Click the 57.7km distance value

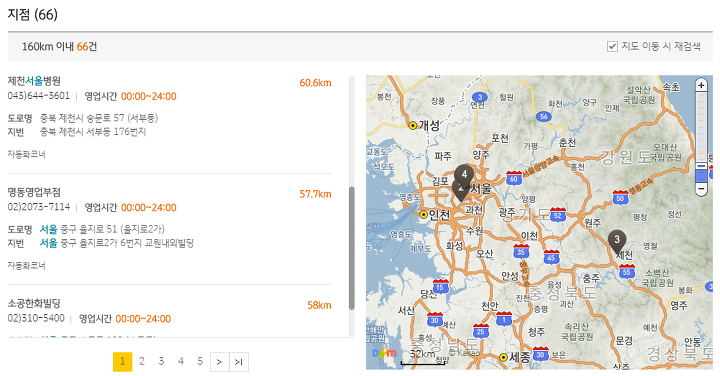coord(315,194)
